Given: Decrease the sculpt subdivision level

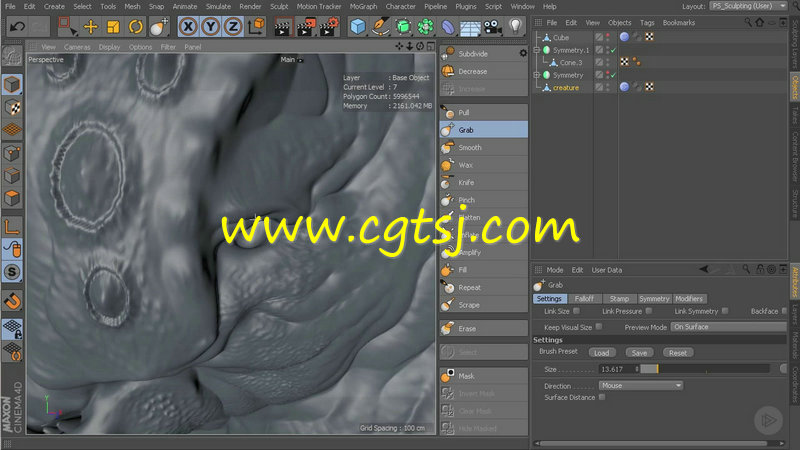Looking at the screenshot, I should (x=484, y=71).
